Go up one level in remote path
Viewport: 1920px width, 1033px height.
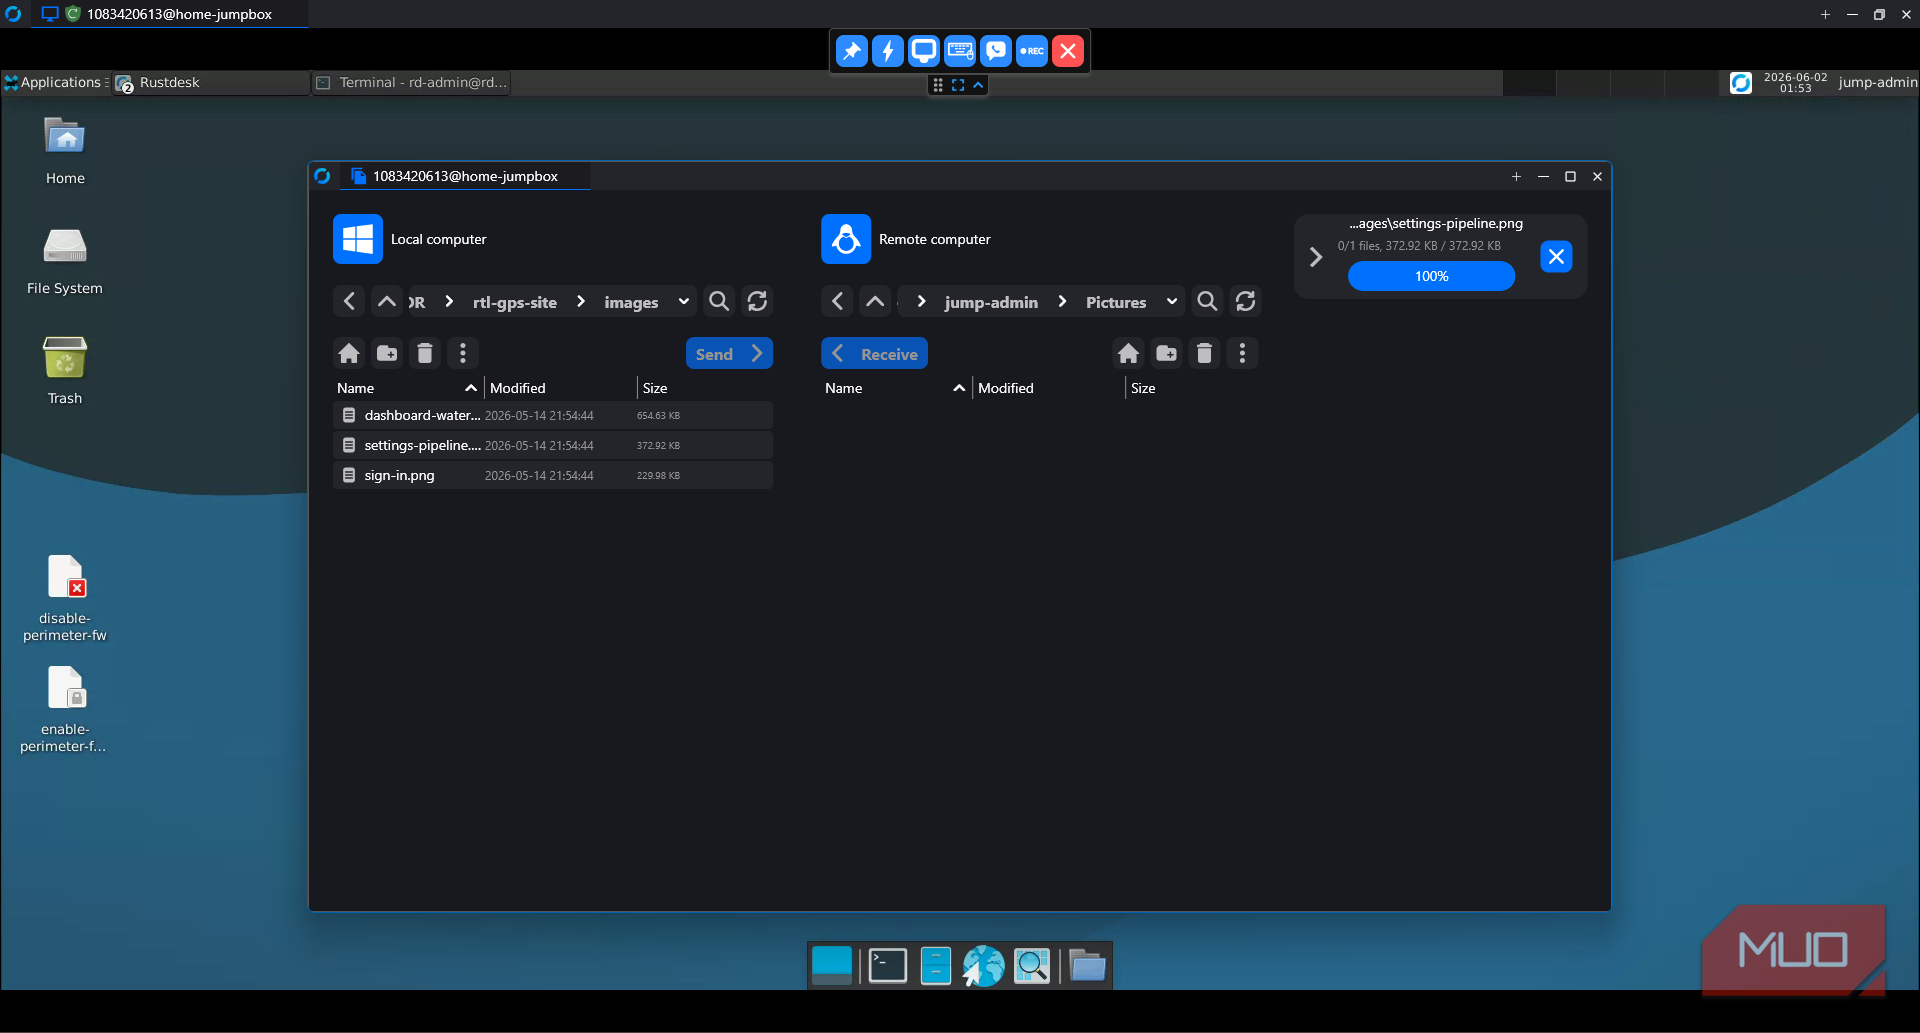tap(875, 301)
